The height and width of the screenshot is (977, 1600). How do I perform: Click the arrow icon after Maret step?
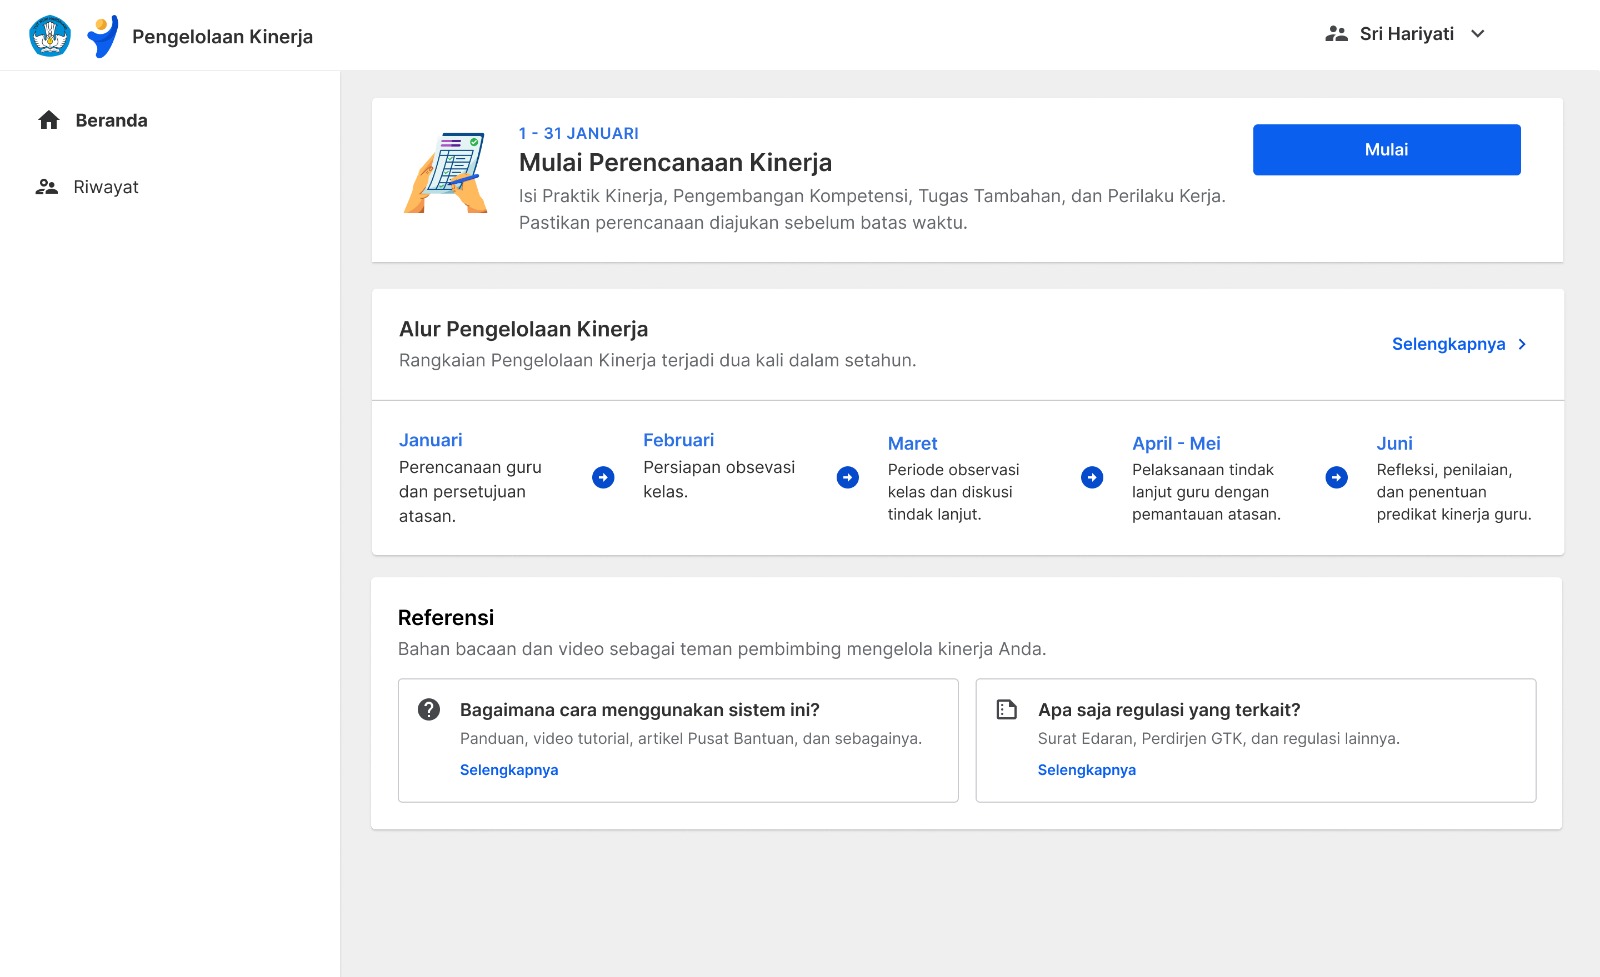coord(1092,477)
